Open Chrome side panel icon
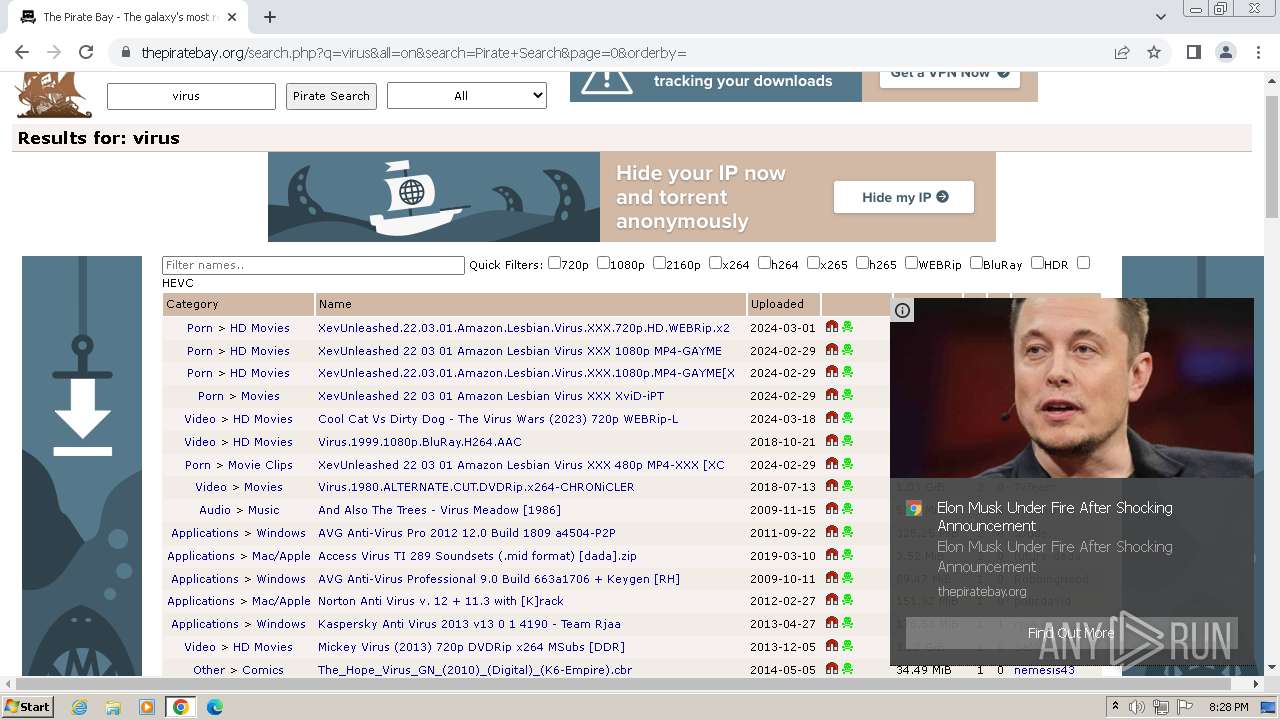This screenshot has width=1280, height=720. 1194,52
